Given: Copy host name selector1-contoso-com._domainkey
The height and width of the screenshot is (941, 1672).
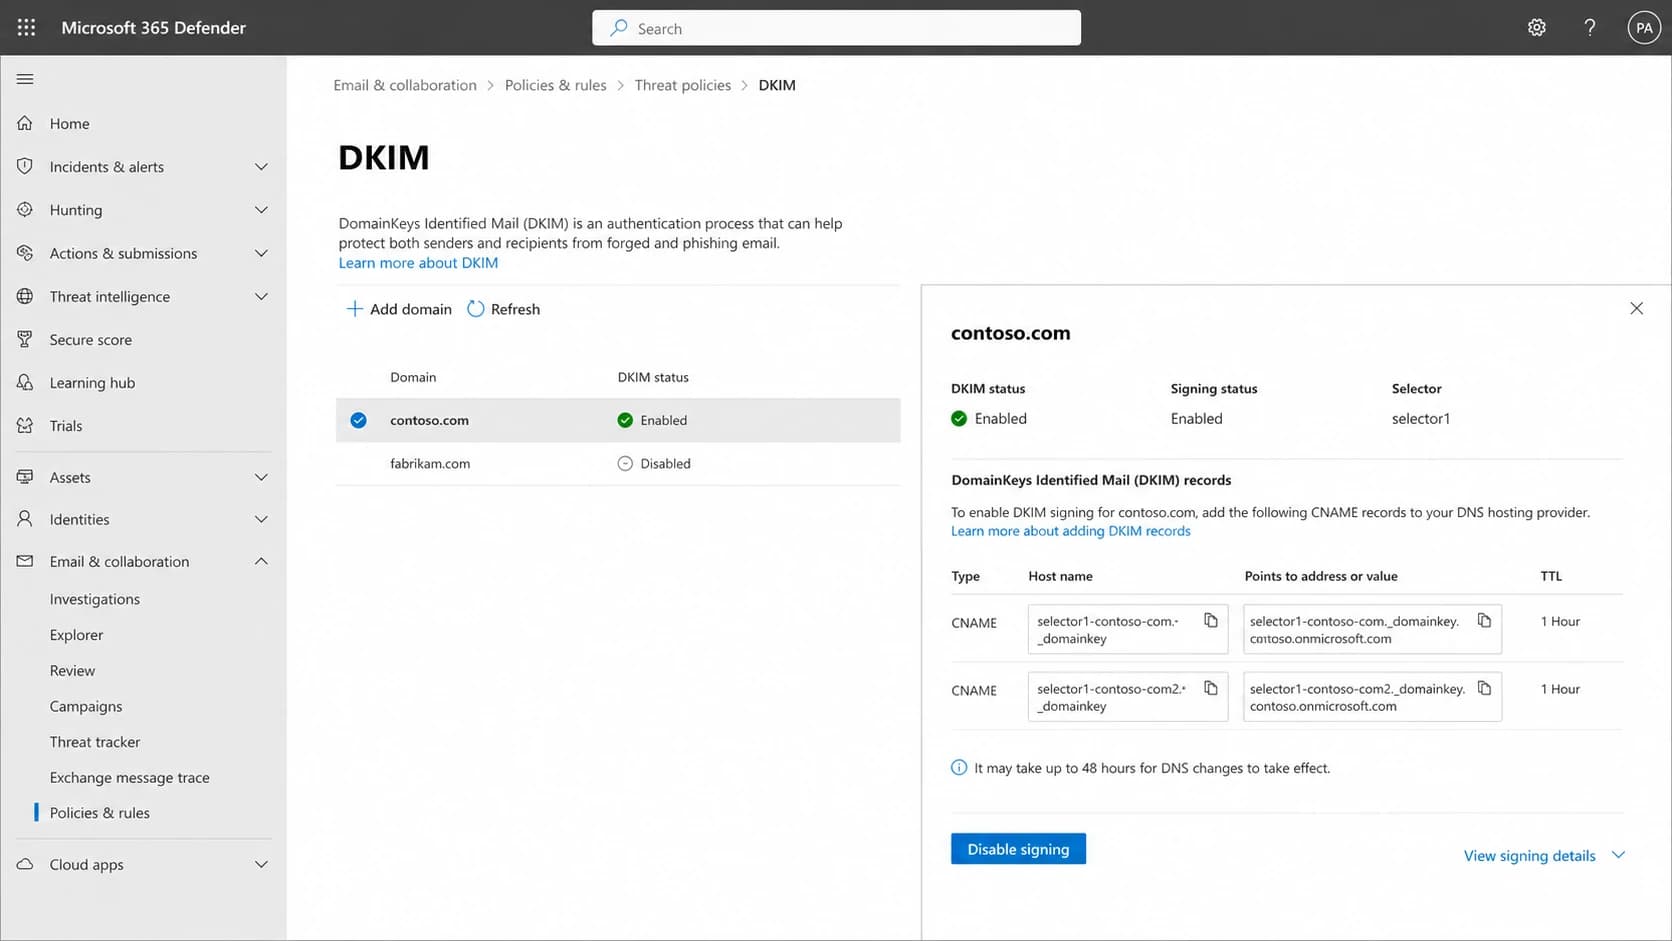Looking at the screenshot, I should tap(1211, 620).
